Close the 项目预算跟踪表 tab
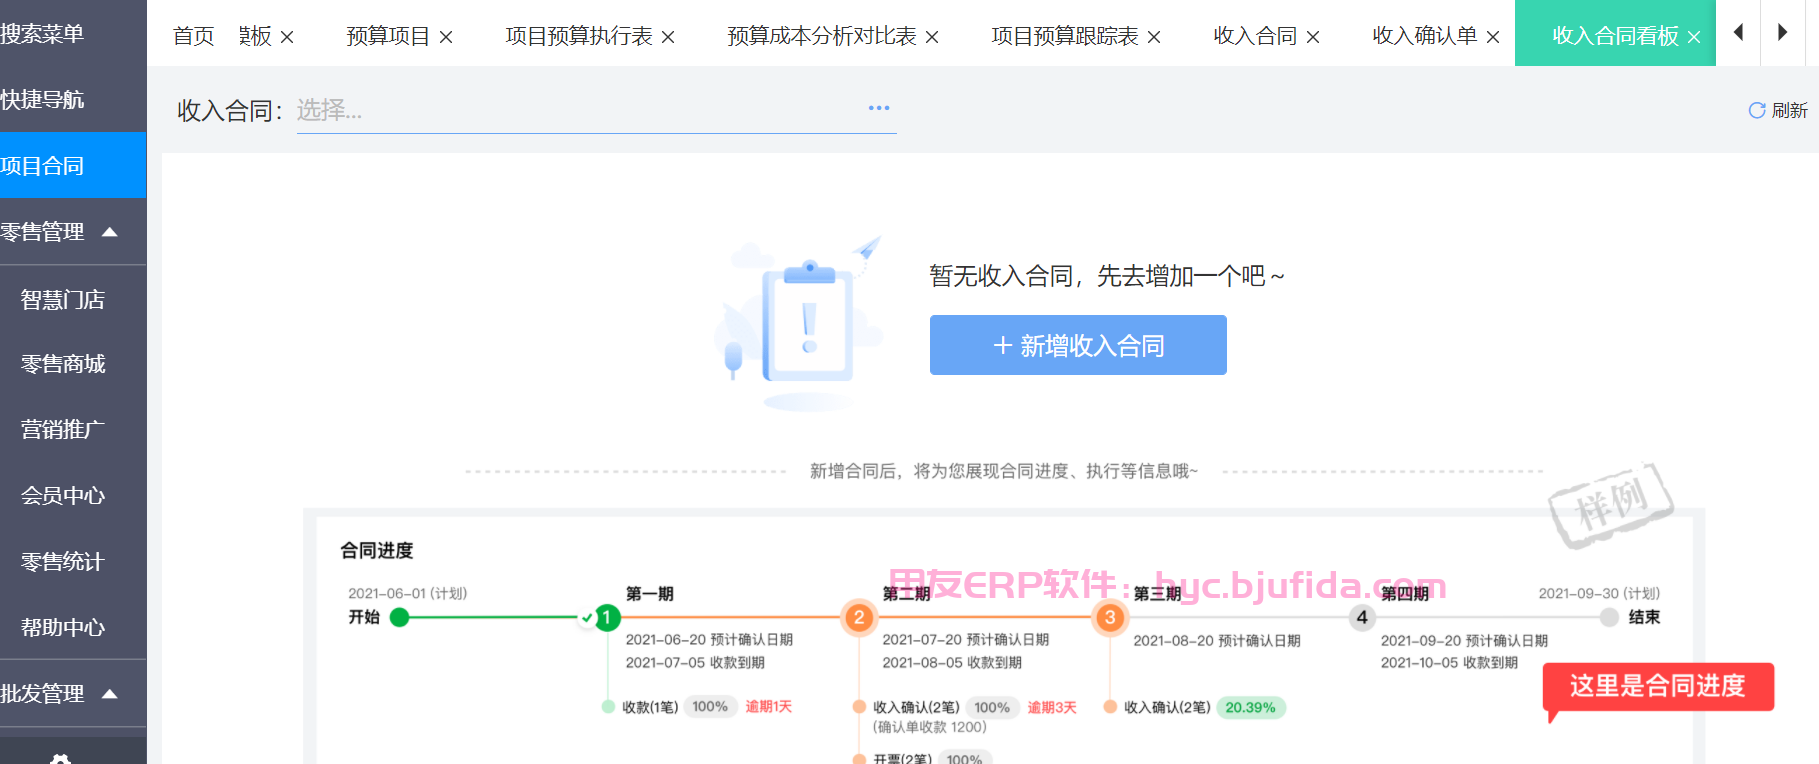Image resolution: width=1819 pixels, height=764 pixels. click(x=1154, y=37)
